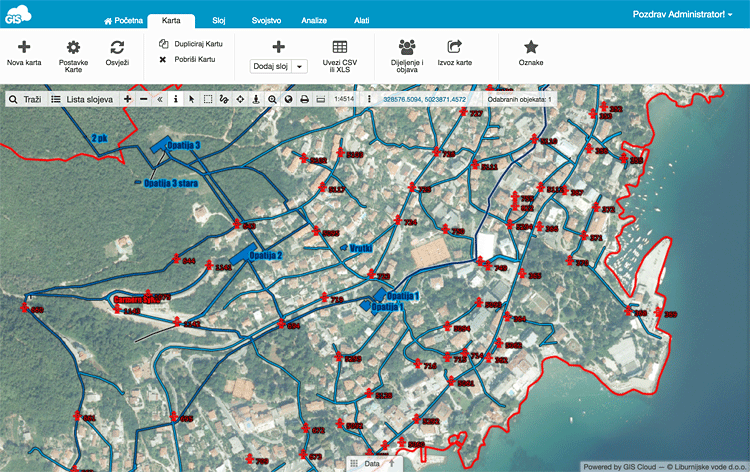The image size is (750, 472).
Task: Click hydrant marker labeled 843
Action: (237, 223)
